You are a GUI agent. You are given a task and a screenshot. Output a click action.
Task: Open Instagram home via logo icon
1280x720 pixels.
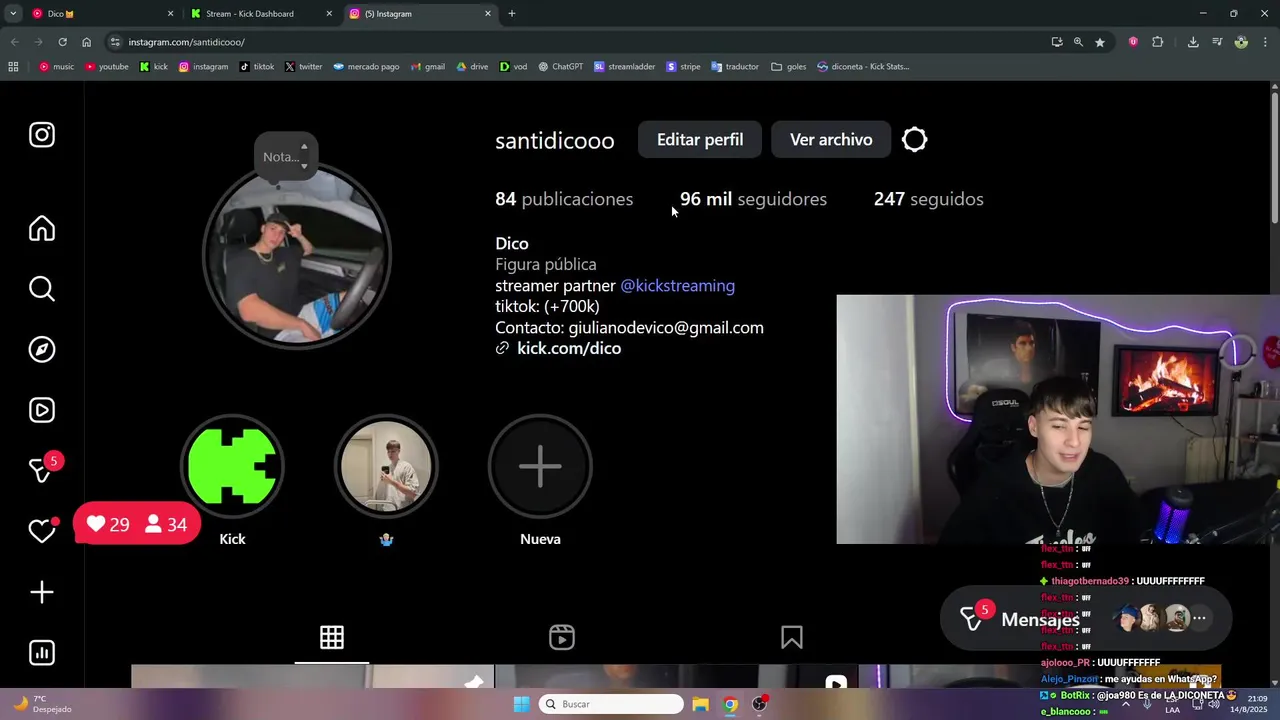pyautogui.click(x=42, y=135)
